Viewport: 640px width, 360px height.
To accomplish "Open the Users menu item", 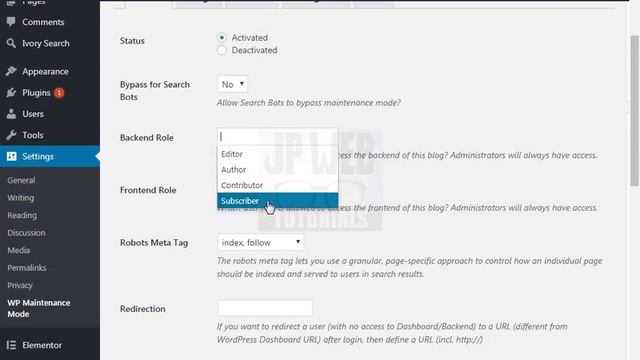I will click(50, 114).
